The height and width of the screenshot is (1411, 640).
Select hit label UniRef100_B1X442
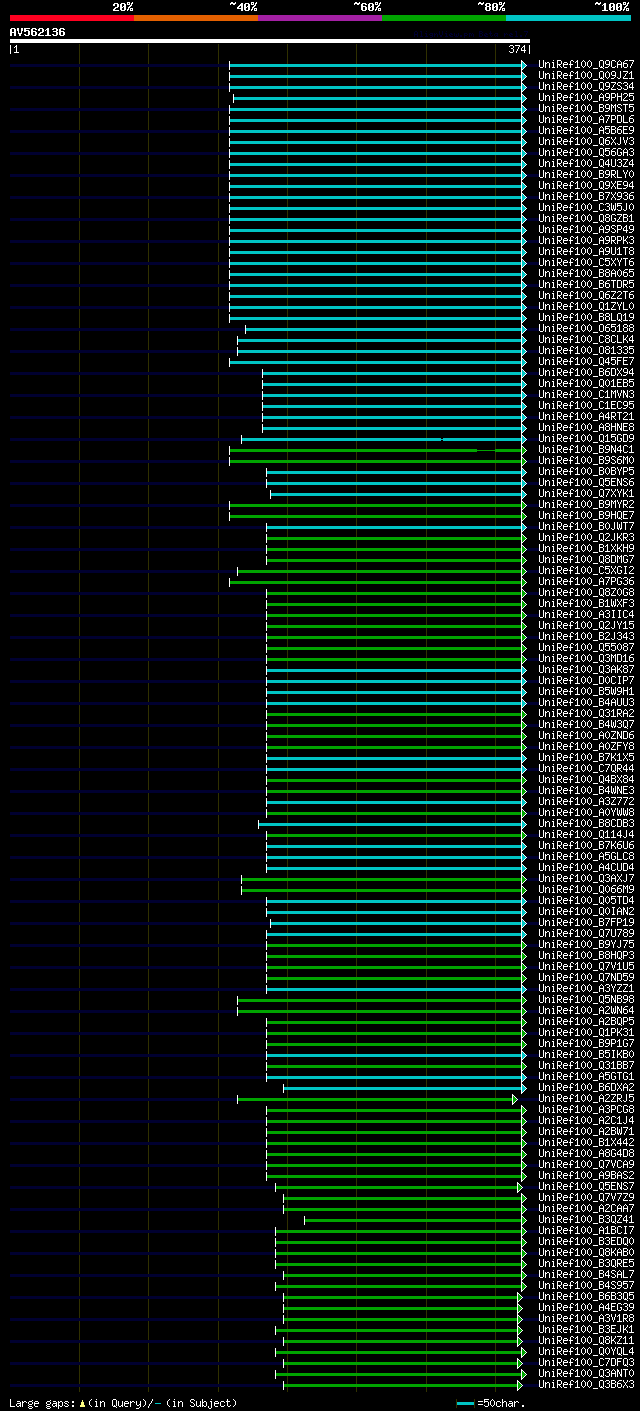pyautogui.click(x=586, y=1142)
